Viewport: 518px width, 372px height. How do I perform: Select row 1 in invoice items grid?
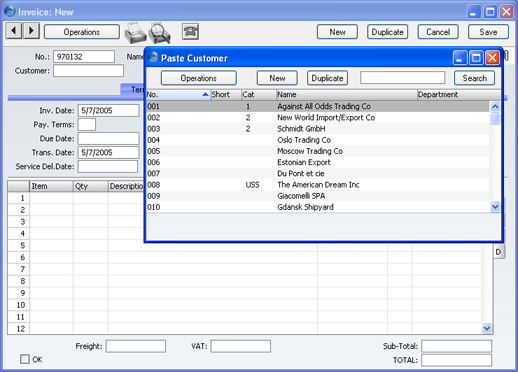[x=19, y=198]
